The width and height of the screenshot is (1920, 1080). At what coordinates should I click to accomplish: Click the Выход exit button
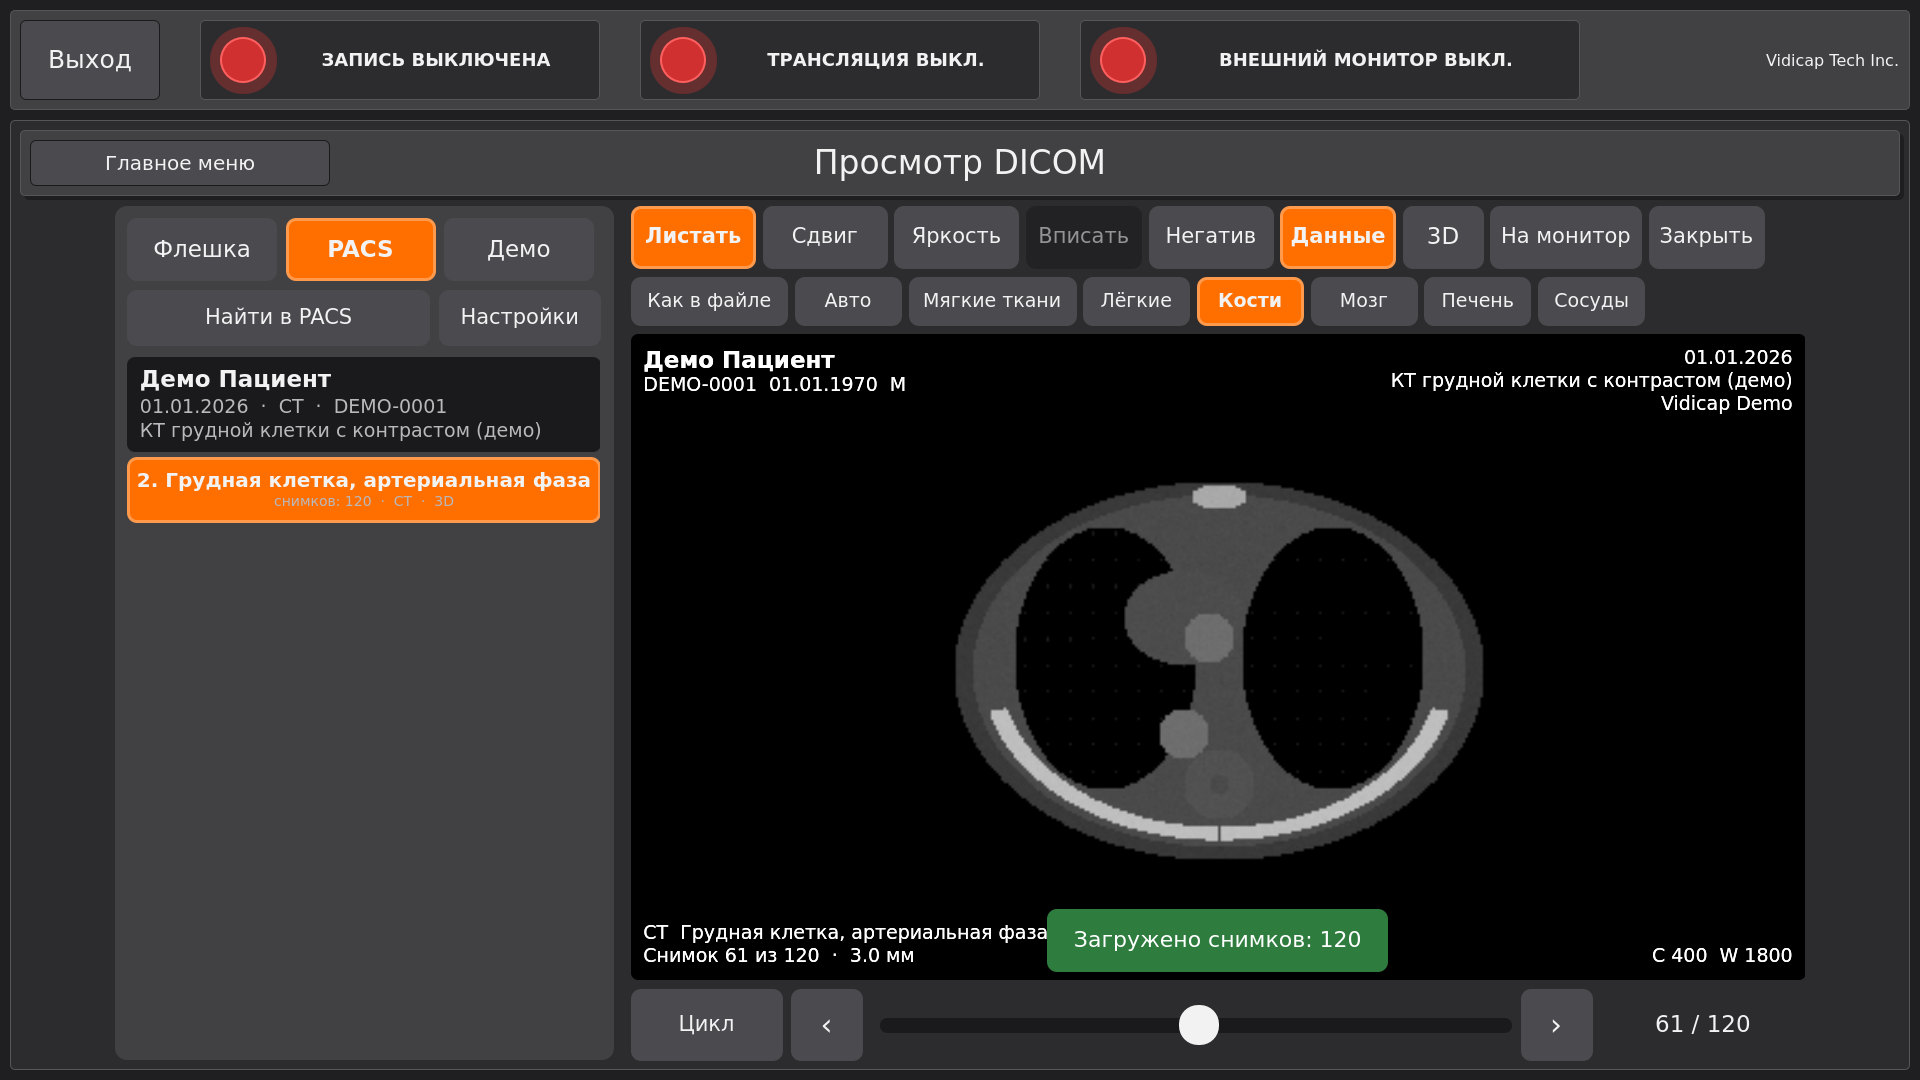point(90,60)
